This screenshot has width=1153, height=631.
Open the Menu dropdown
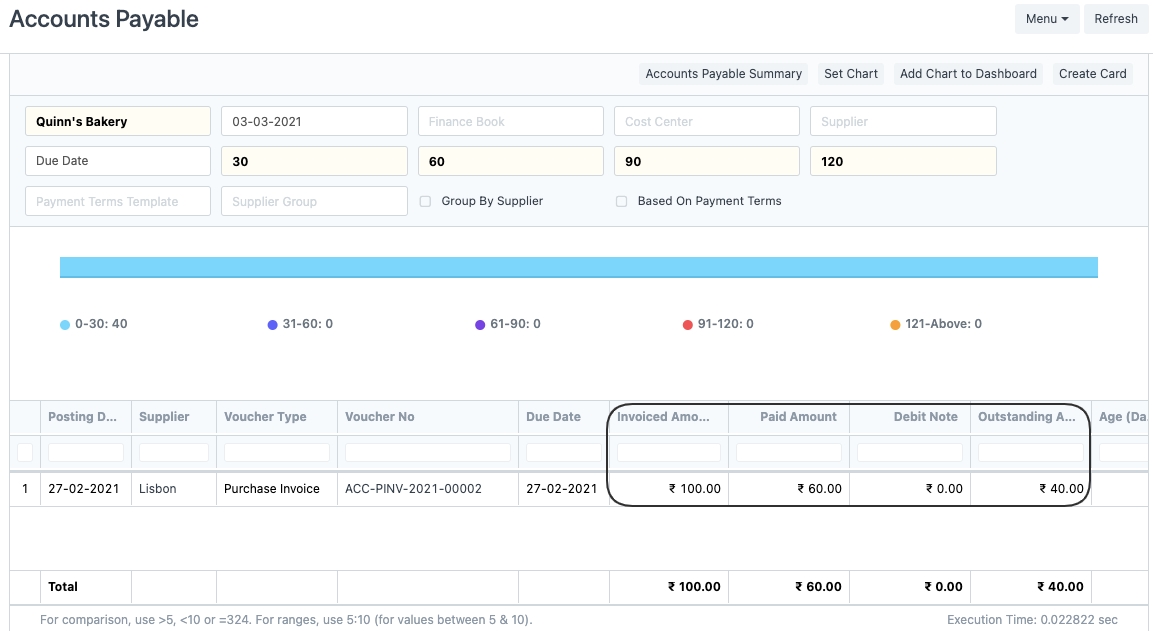1046,19
